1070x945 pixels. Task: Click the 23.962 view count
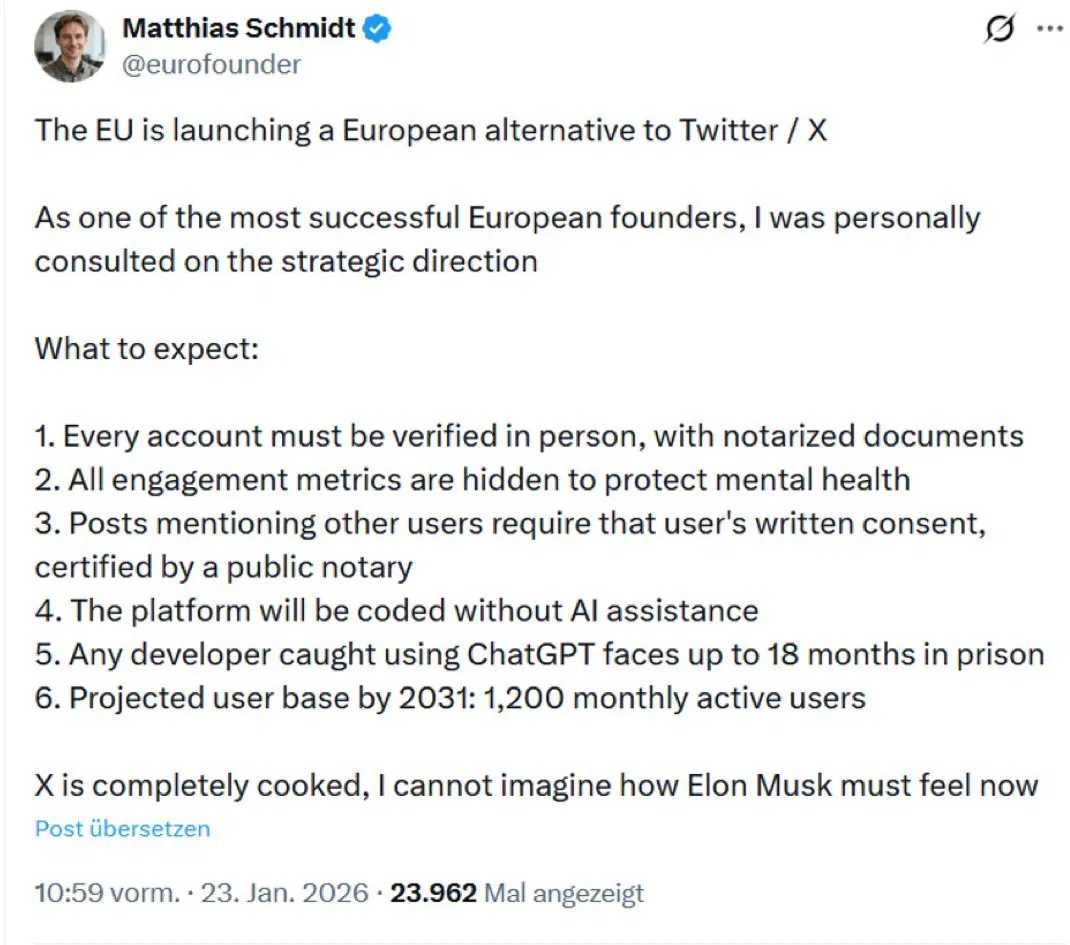[433, 892]
